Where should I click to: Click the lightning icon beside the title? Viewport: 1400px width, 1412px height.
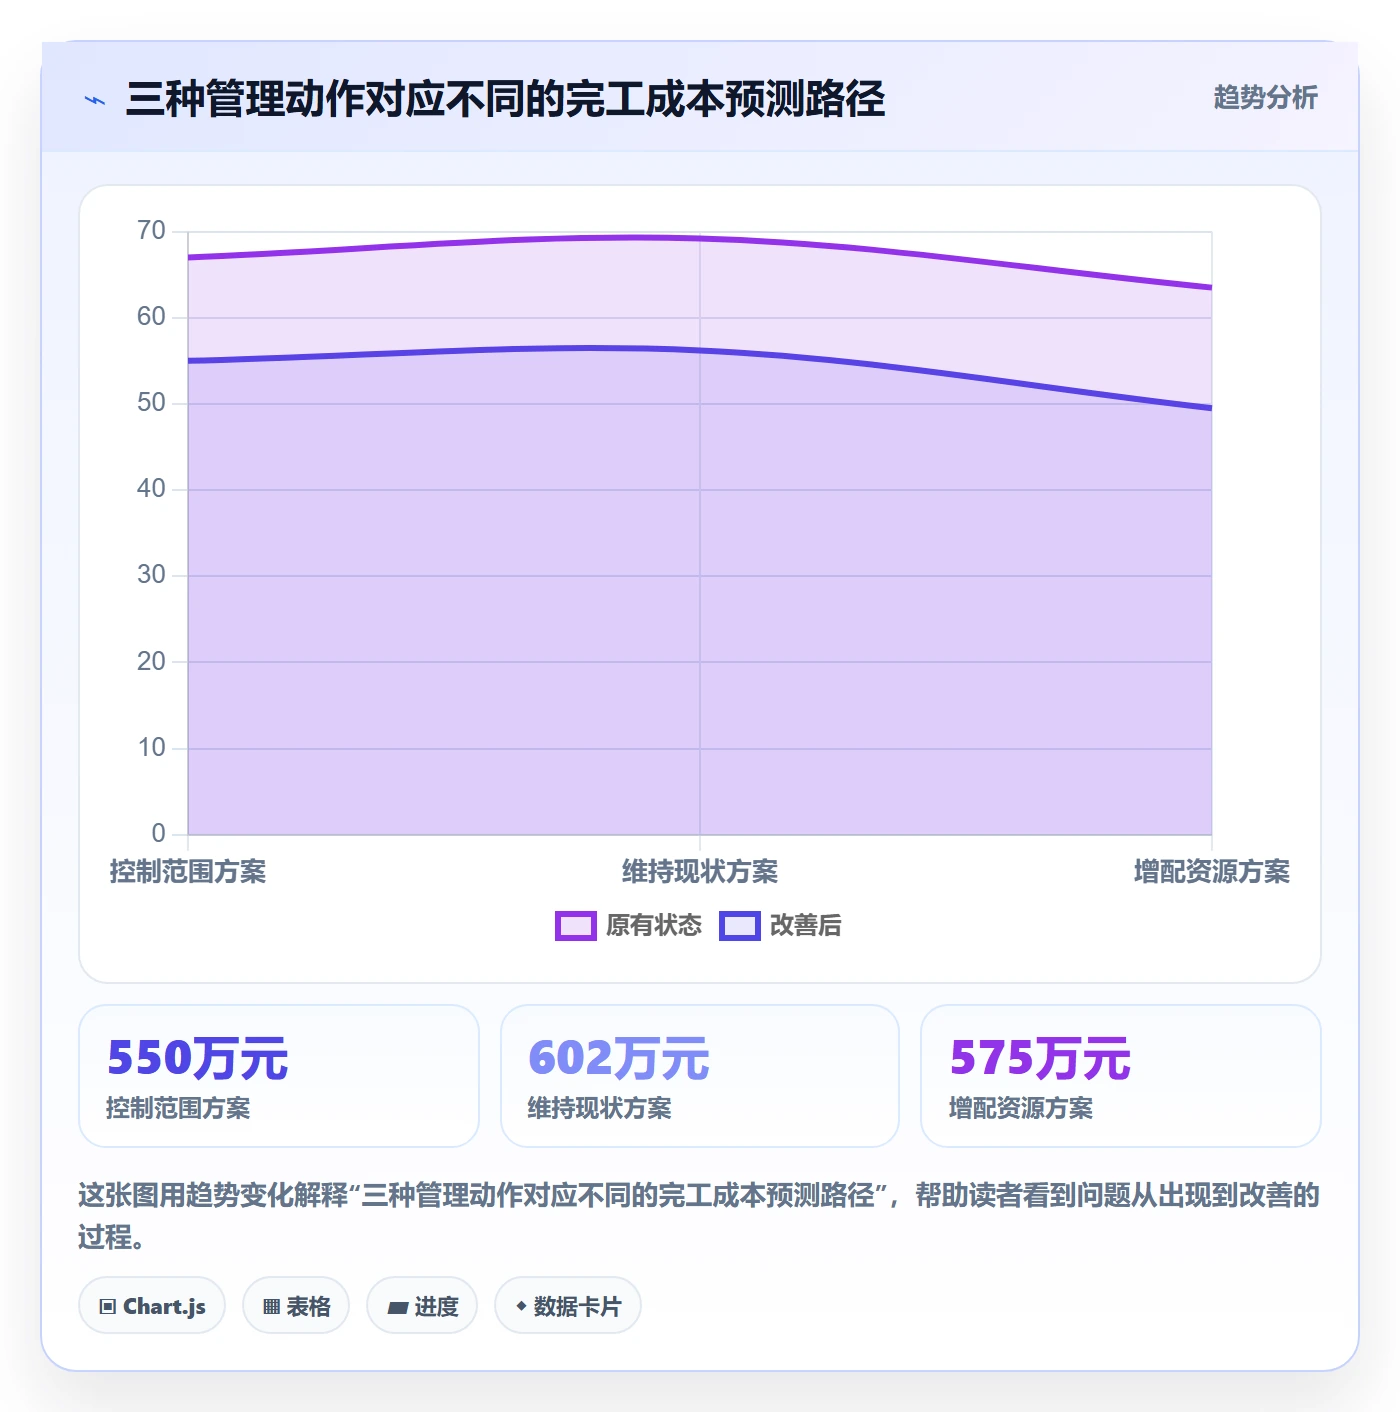[95, 100]
